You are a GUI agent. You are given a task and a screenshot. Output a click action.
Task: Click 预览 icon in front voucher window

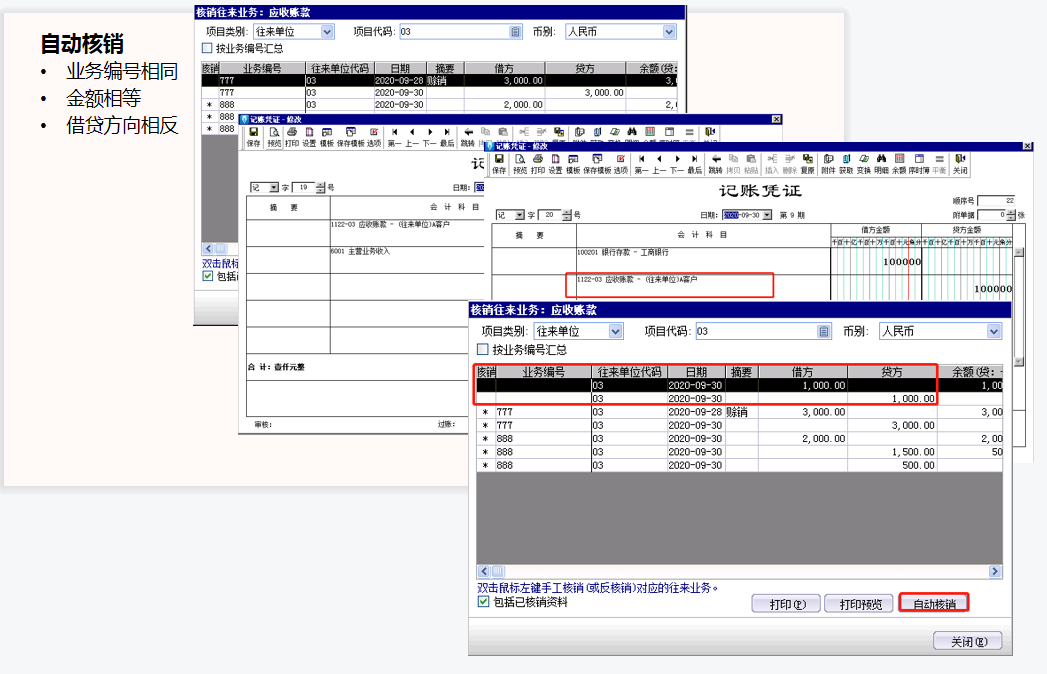[x=520, y=164]
